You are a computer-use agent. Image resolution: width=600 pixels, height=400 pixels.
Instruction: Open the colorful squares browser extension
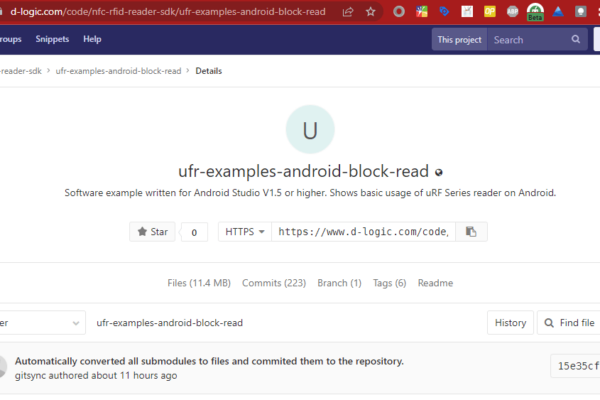[x=422, y=12]
